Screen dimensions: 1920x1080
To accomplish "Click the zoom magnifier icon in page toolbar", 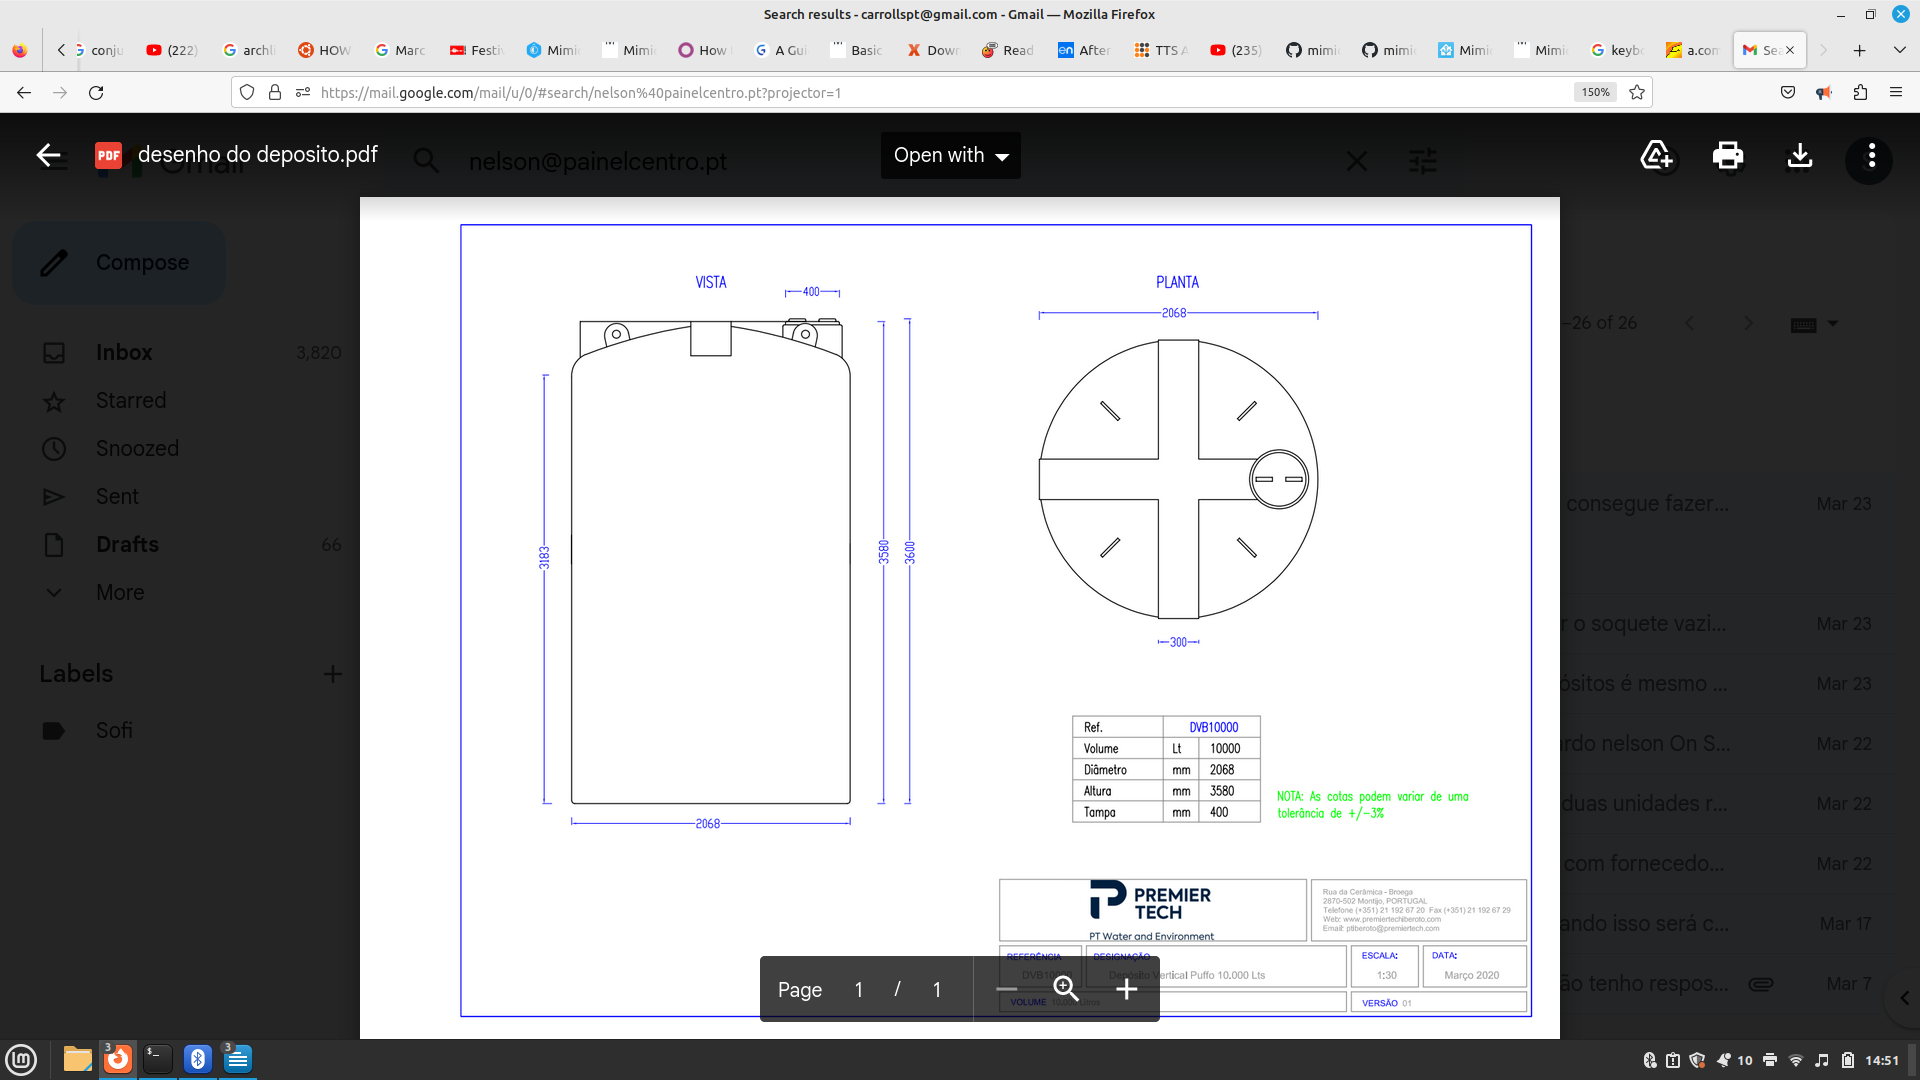I will point(1066,989).
